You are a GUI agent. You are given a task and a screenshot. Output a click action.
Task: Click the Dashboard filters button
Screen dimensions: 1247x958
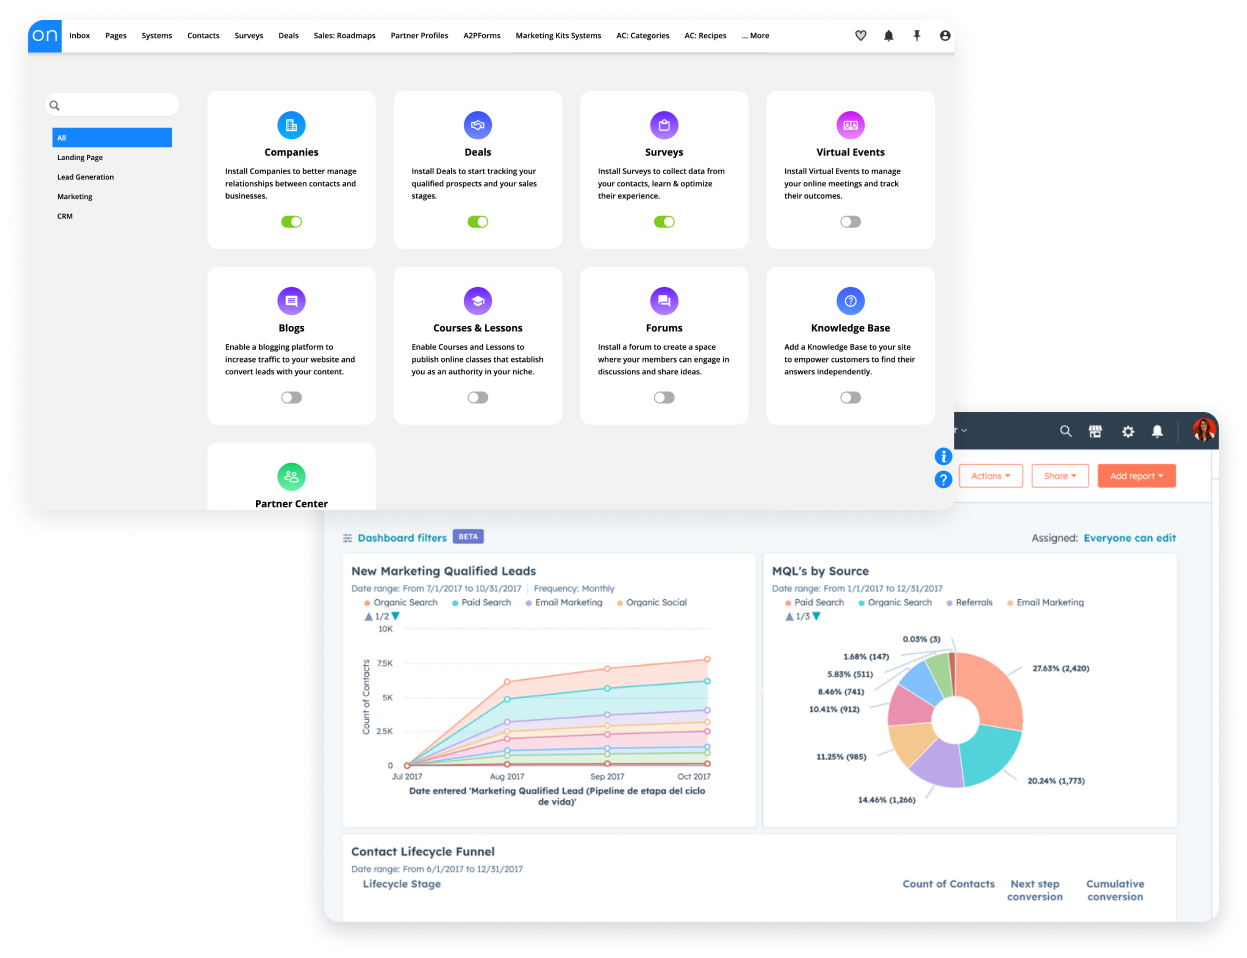coord(401,536)
